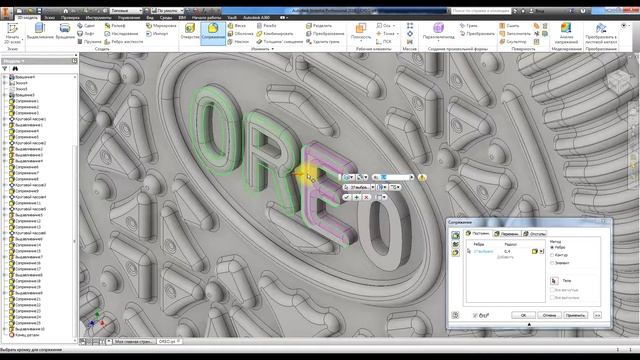This screenshot has width=640, height=360.
Task: Click the ViewCube in viewport corner
Action: tap(618, 81)
